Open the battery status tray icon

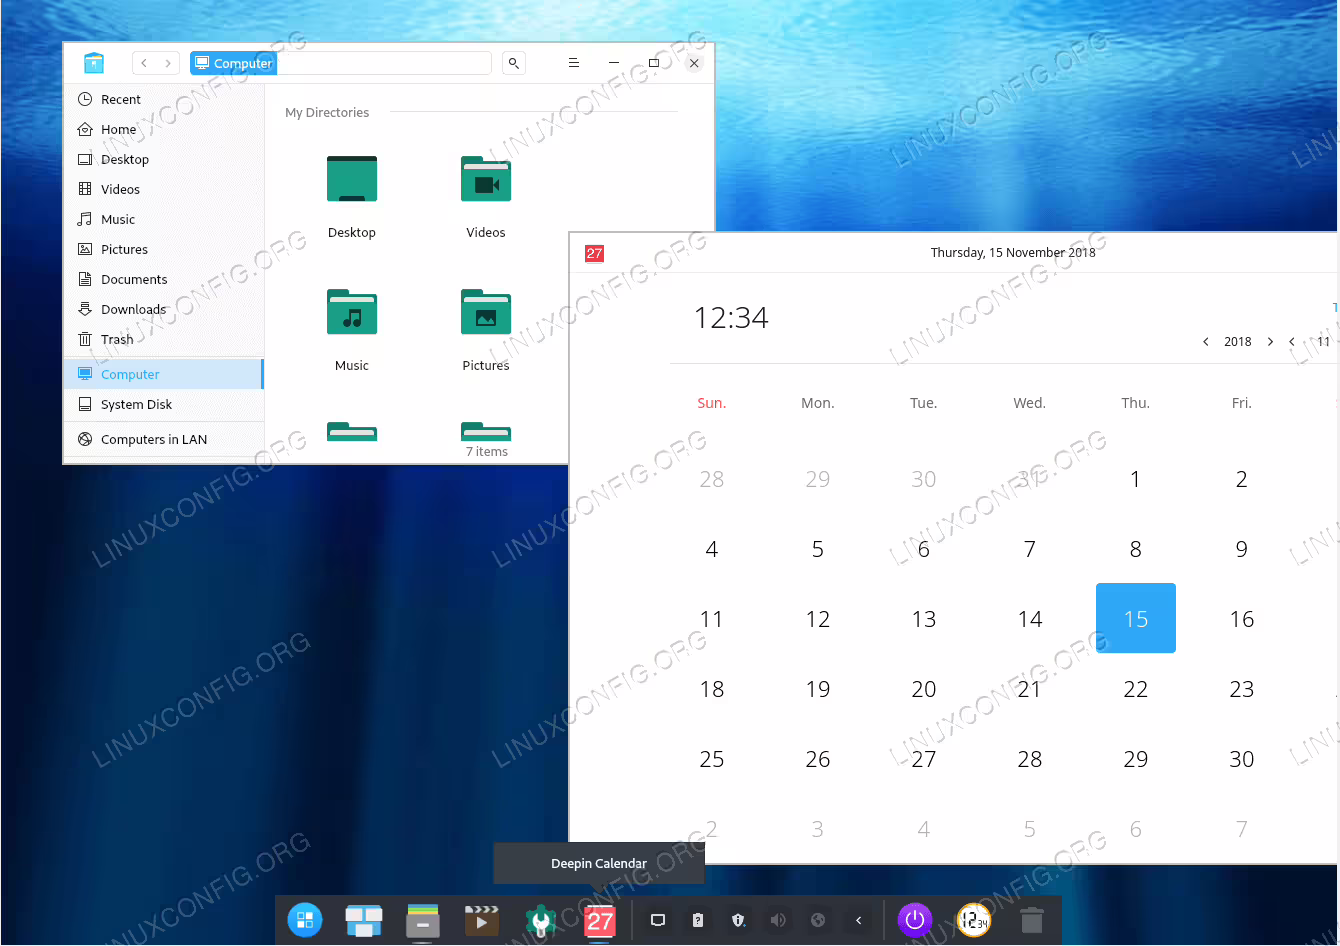click(x=698, y=920)
